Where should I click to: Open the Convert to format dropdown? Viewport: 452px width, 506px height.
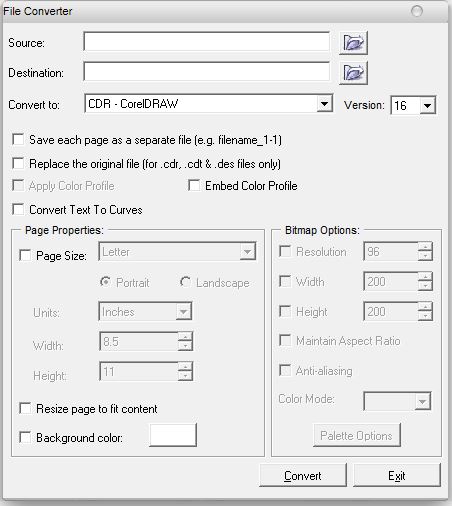pyautogui.click(x=324, y=104)
